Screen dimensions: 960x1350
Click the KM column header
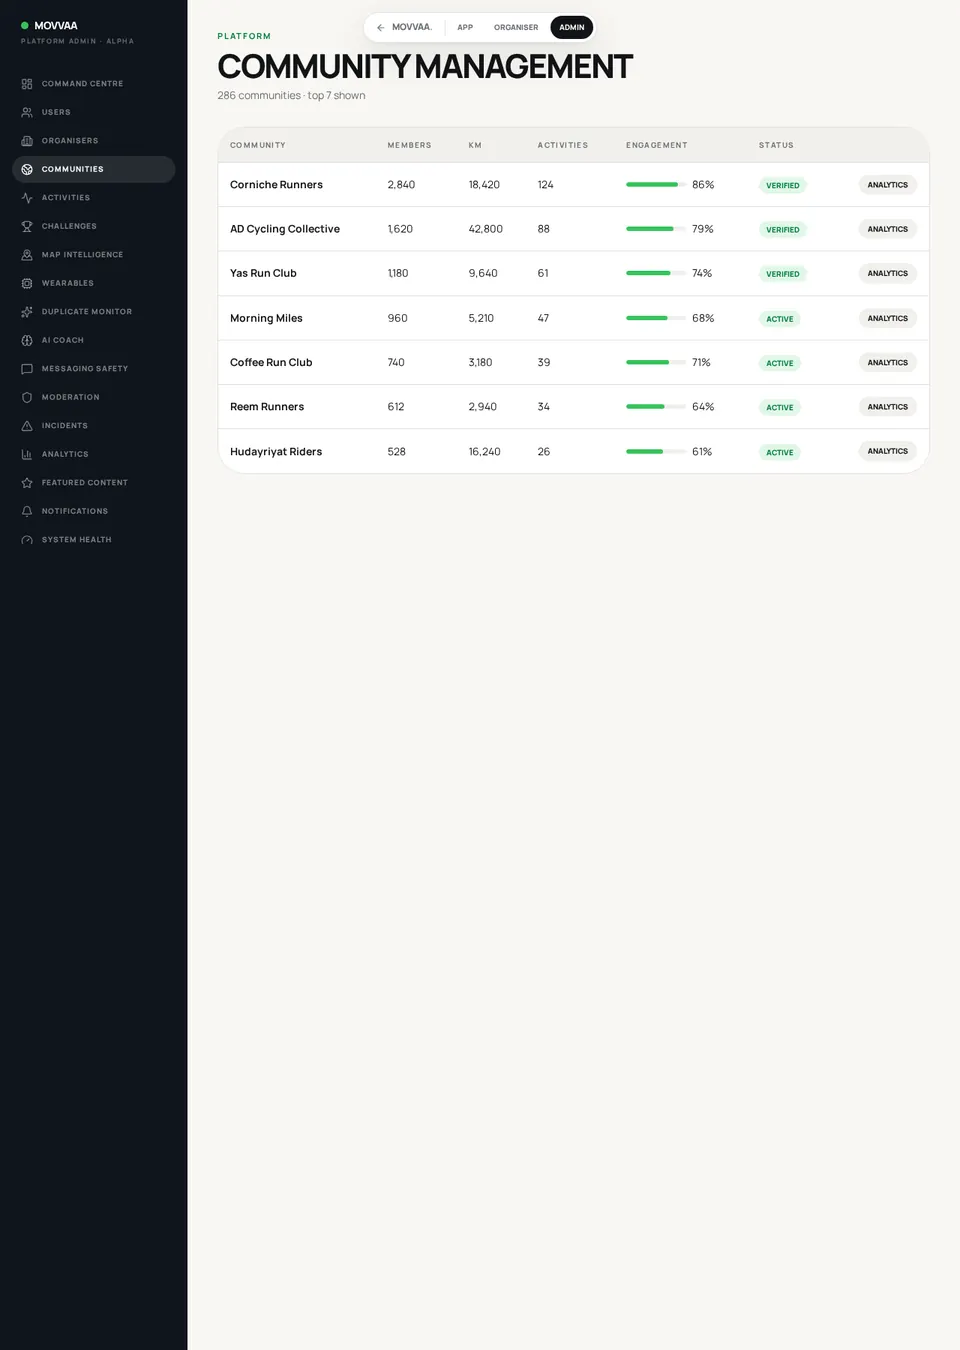click(x=475, y=146)
